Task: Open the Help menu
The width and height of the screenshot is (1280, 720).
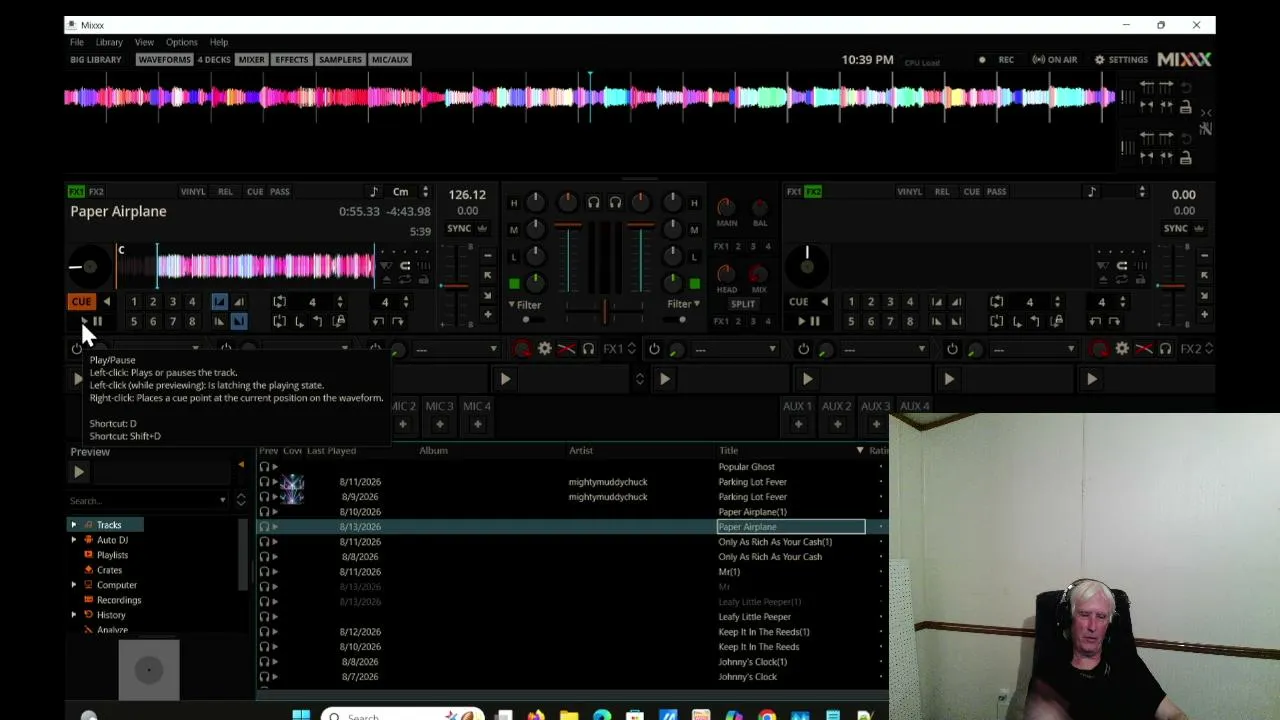Action: pyautogui.click(x=219, y=42)
